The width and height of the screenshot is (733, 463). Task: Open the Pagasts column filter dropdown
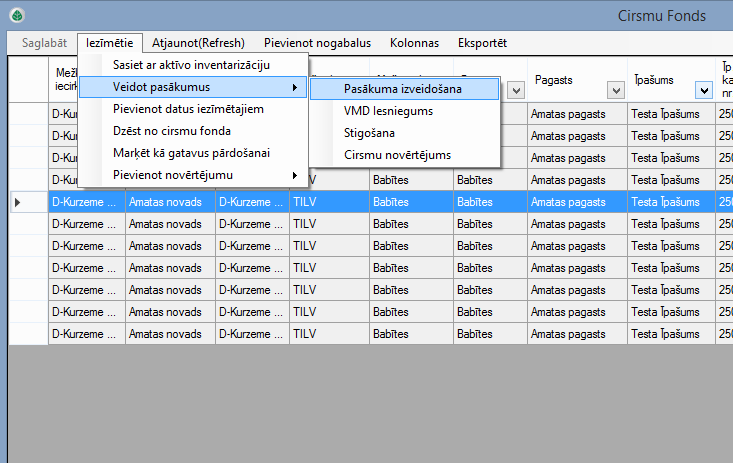point(616,90)
